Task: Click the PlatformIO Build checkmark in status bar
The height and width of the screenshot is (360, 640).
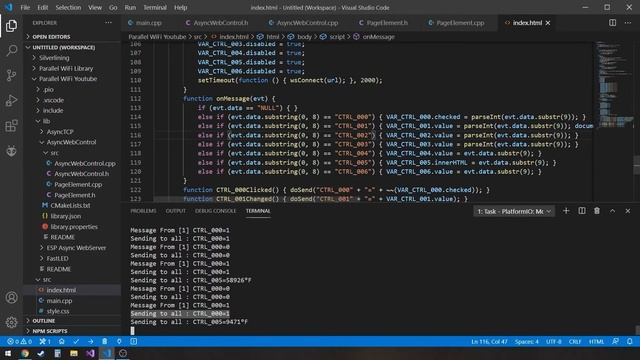Action: pos(76,341)
